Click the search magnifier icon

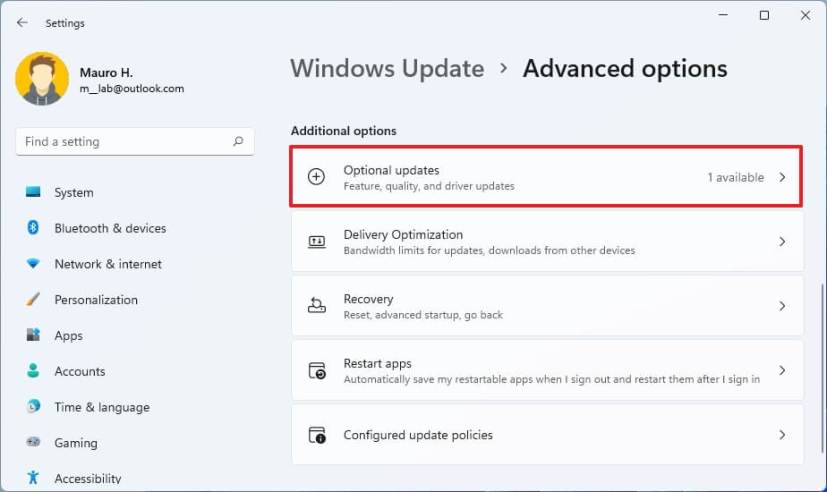tap(238, 142)
